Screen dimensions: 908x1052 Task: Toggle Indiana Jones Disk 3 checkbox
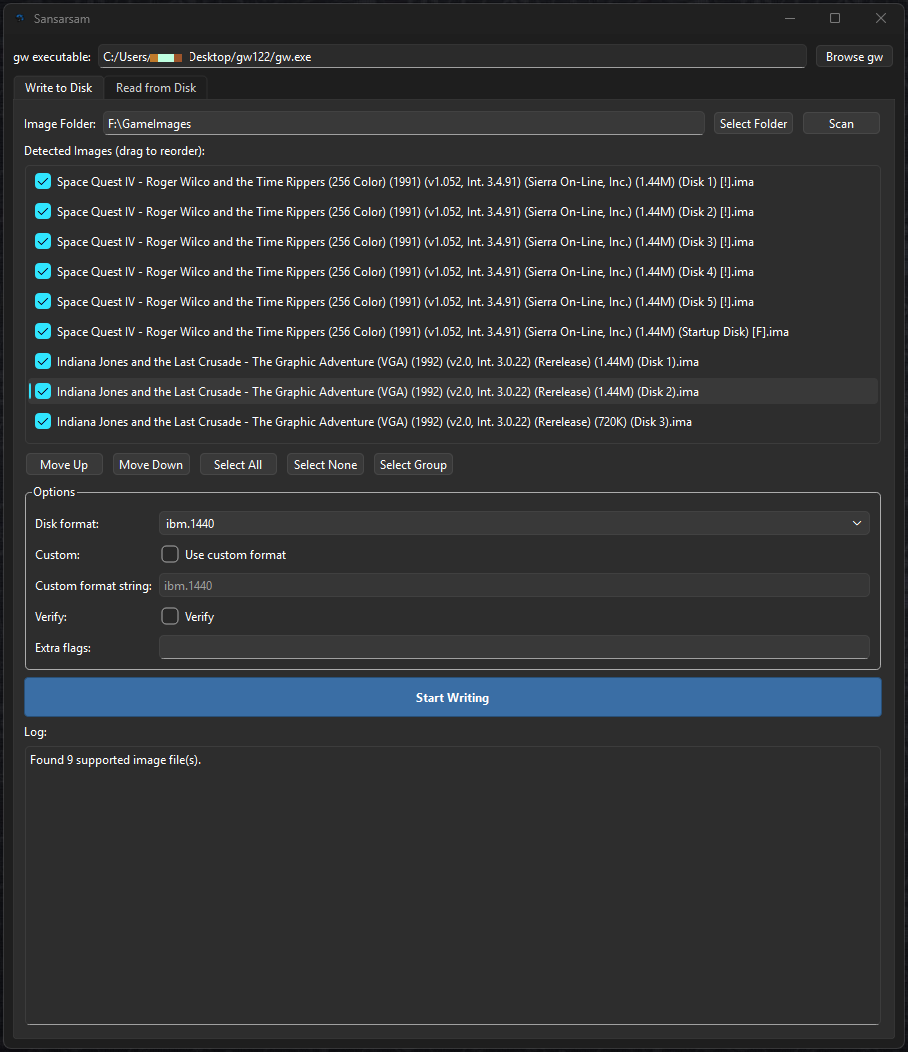pyautogui.click(x=43, y=421)
